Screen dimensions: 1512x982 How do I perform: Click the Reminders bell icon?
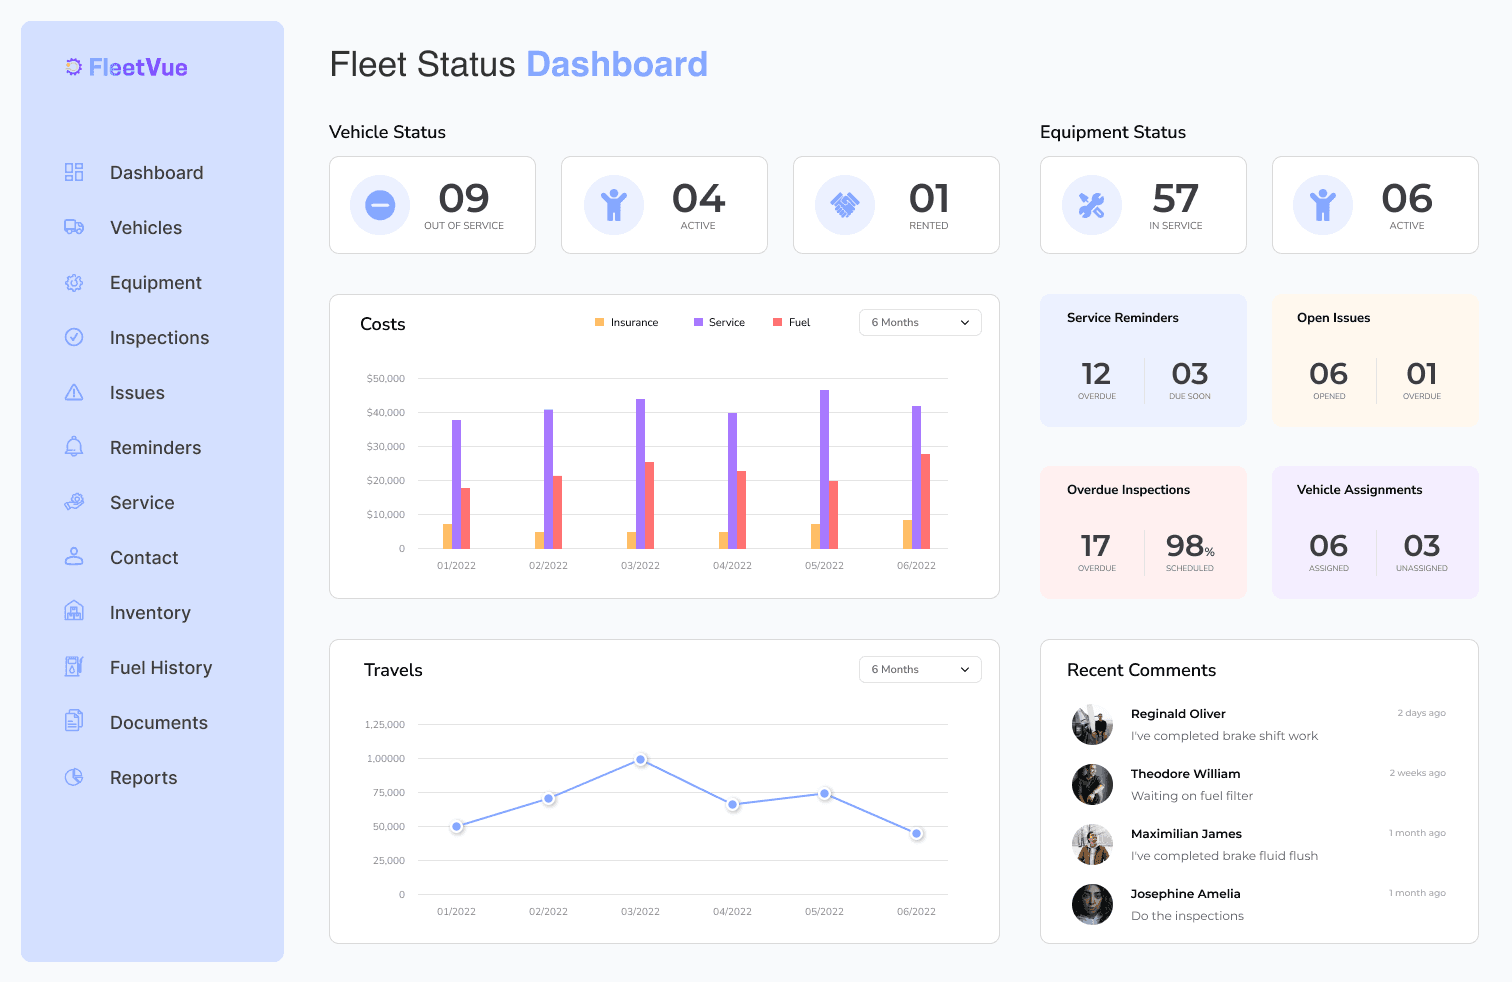click(x=74, y=447)
